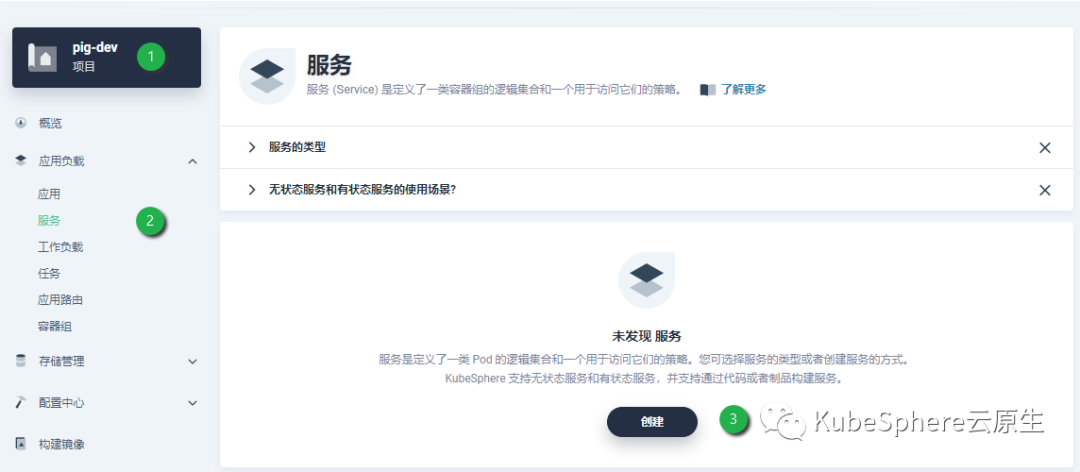Expand the 存储管理 section chevron
1080x472 pixels.
coord(192,361)
